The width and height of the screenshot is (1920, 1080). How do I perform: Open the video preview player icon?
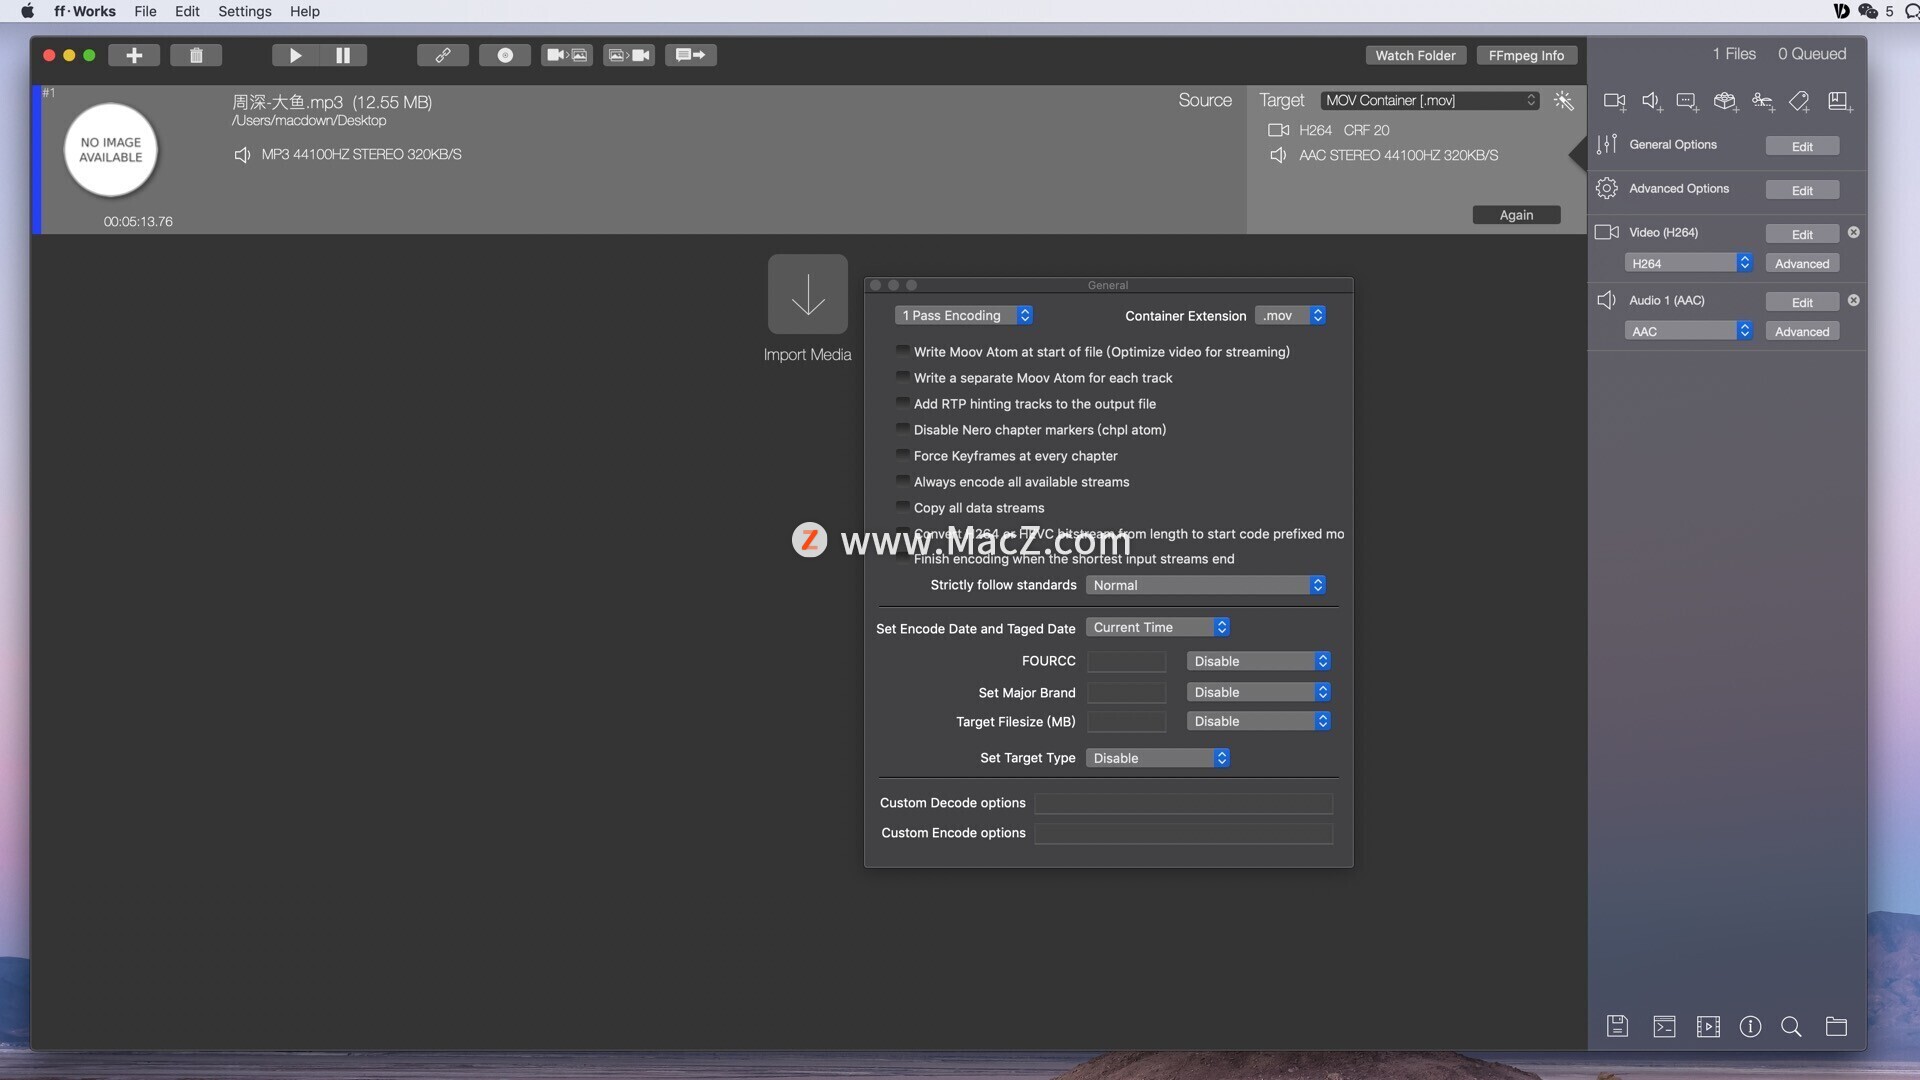1708,1026
